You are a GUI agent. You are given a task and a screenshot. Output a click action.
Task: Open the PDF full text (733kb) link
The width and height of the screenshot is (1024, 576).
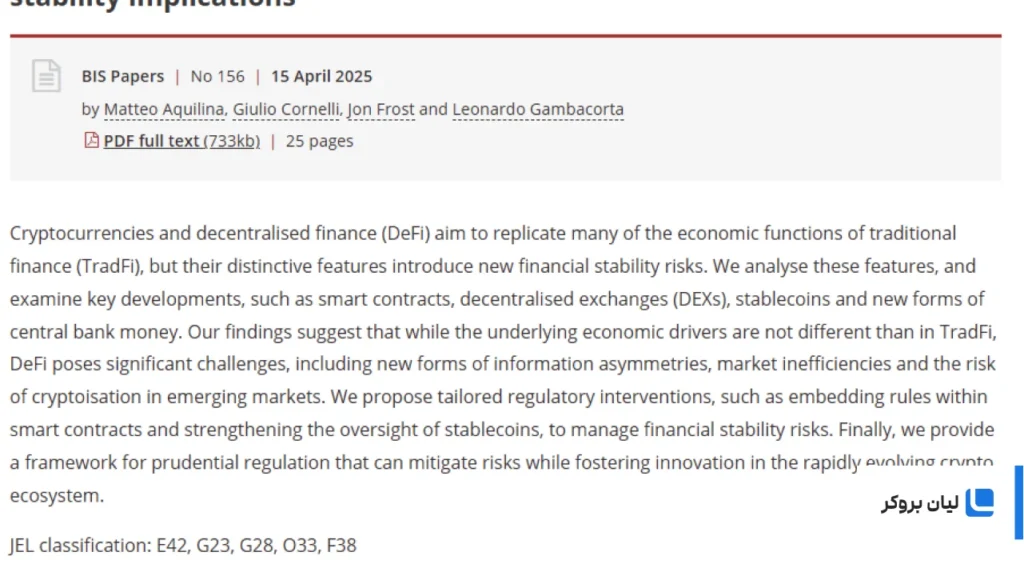182,141
